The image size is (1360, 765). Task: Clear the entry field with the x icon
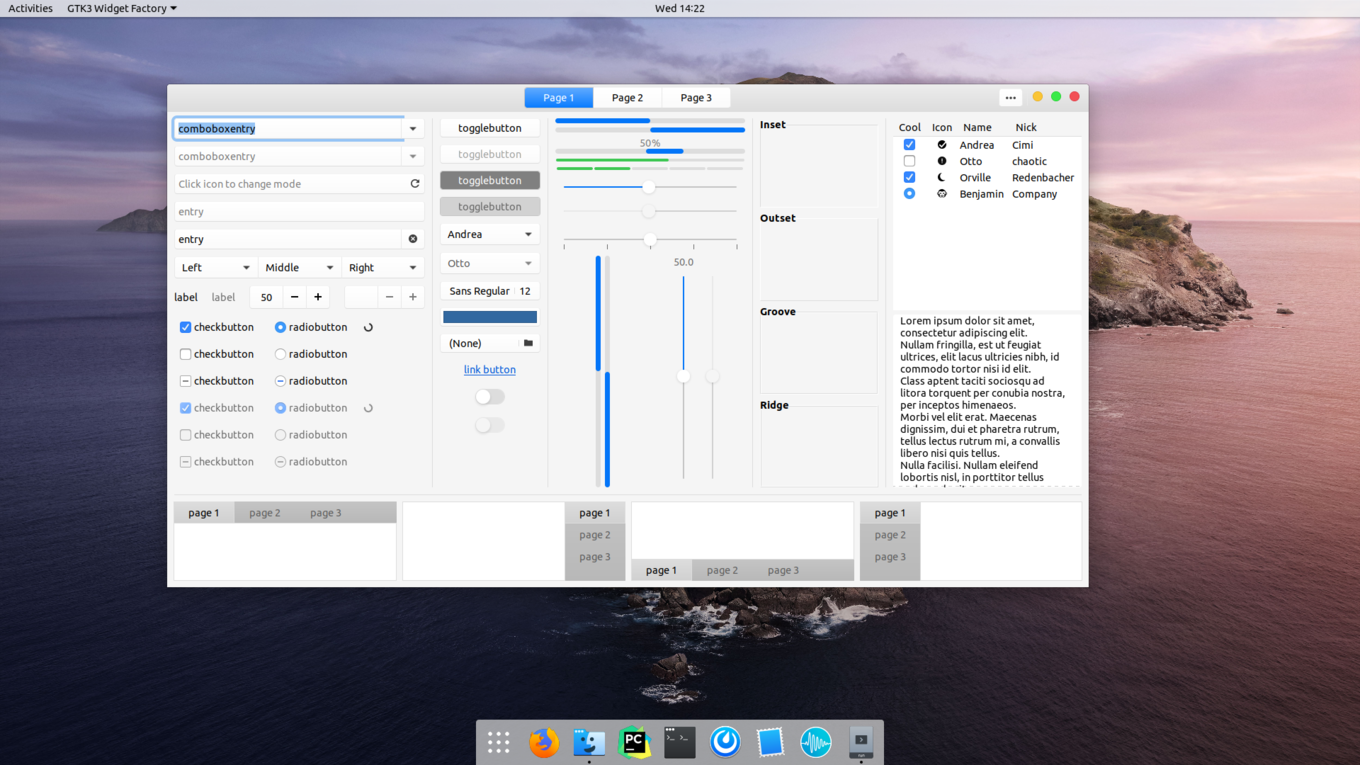[x=413, y=239]
